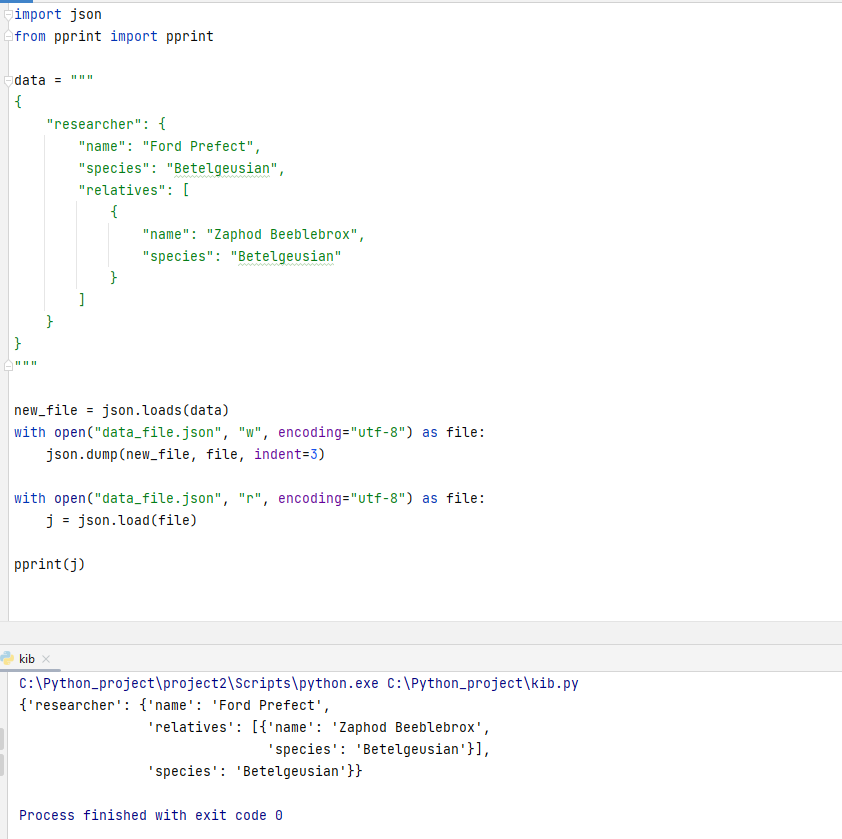
Task: Click 'json.dump' function call
Action: click(82, 454)
